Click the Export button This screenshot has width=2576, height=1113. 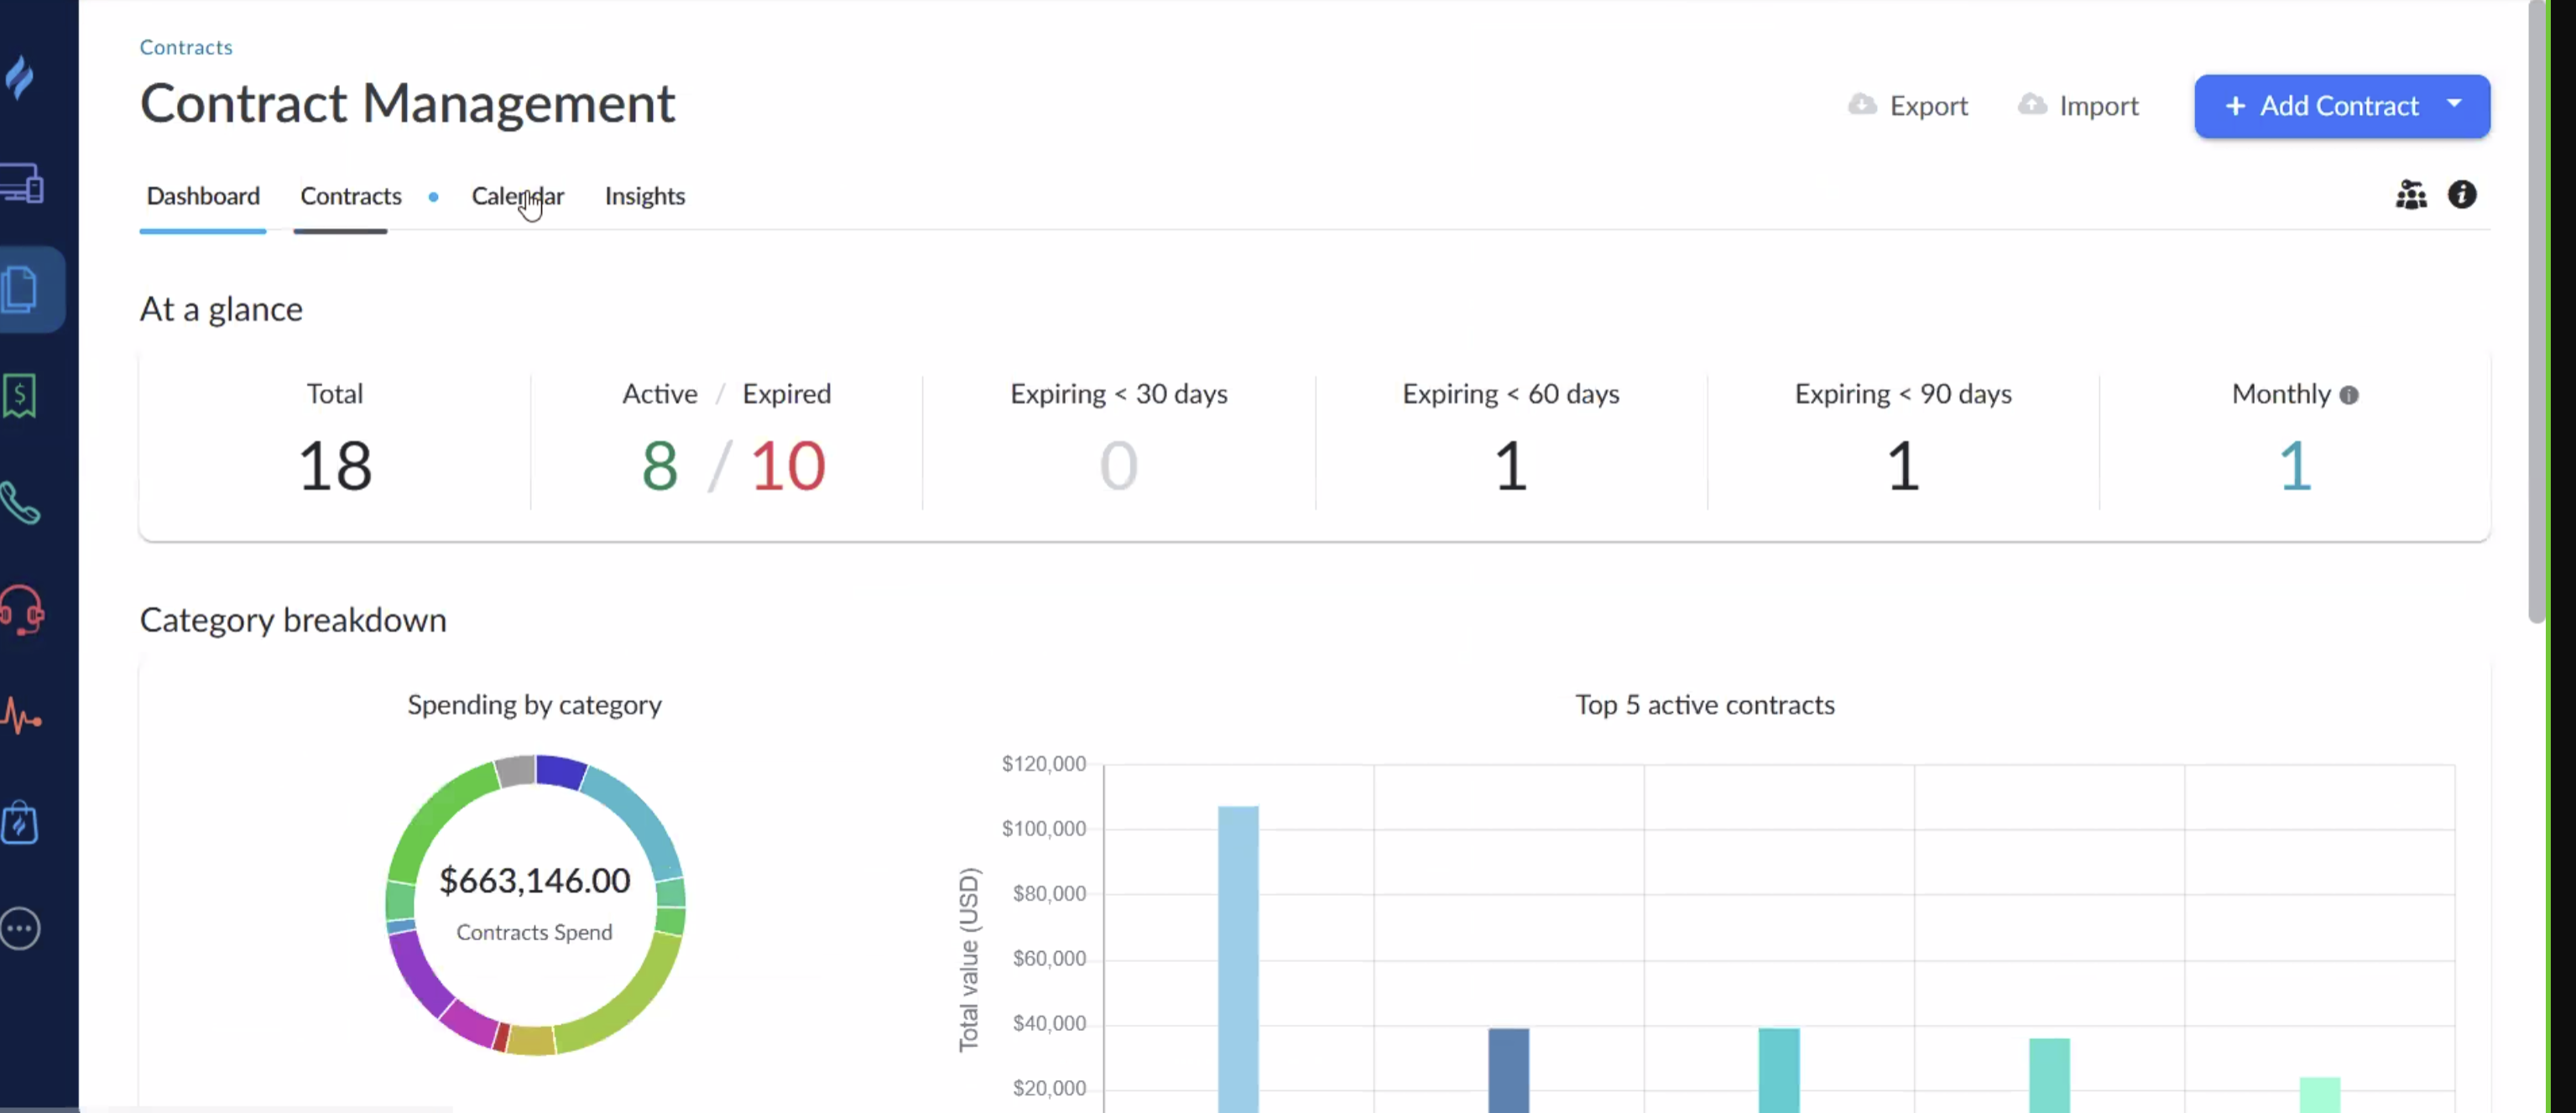[1908, 106]
